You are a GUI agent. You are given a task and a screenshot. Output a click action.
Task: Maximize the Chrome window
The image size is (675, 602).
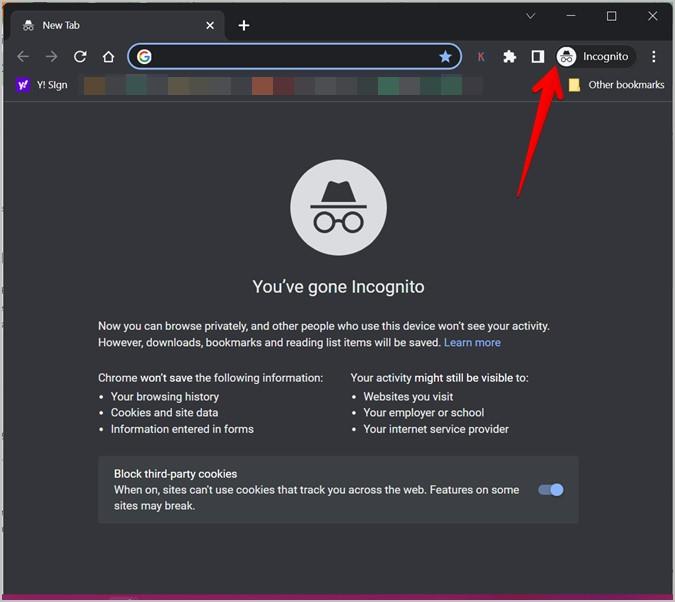click(x=611, y=16)
